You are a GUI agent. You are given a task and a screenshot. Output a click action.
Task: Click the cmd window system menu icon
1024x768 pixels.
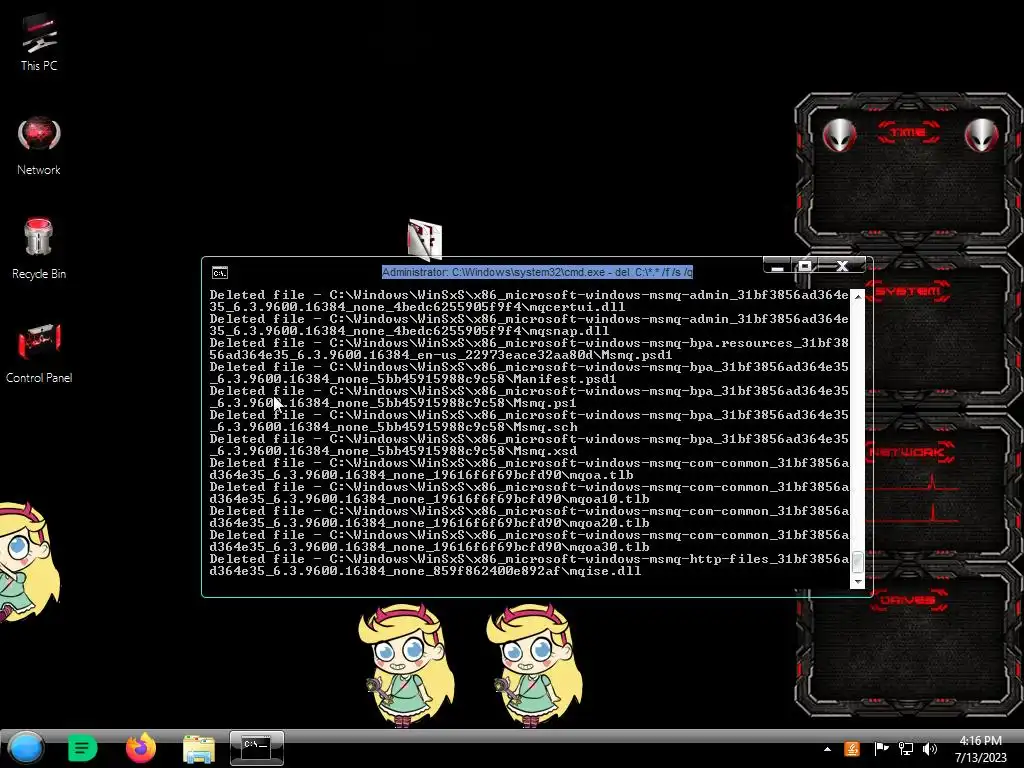[220, 272]
